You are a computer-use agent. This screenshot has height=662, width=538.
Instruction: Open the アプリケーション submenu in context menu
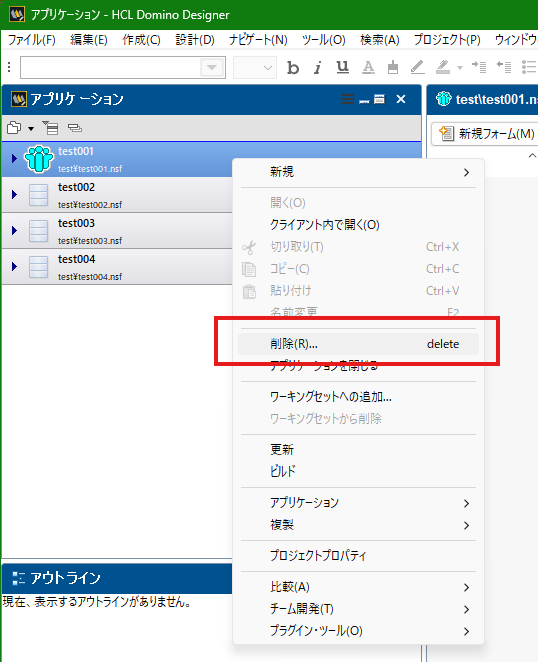click(x=358, y=503)
